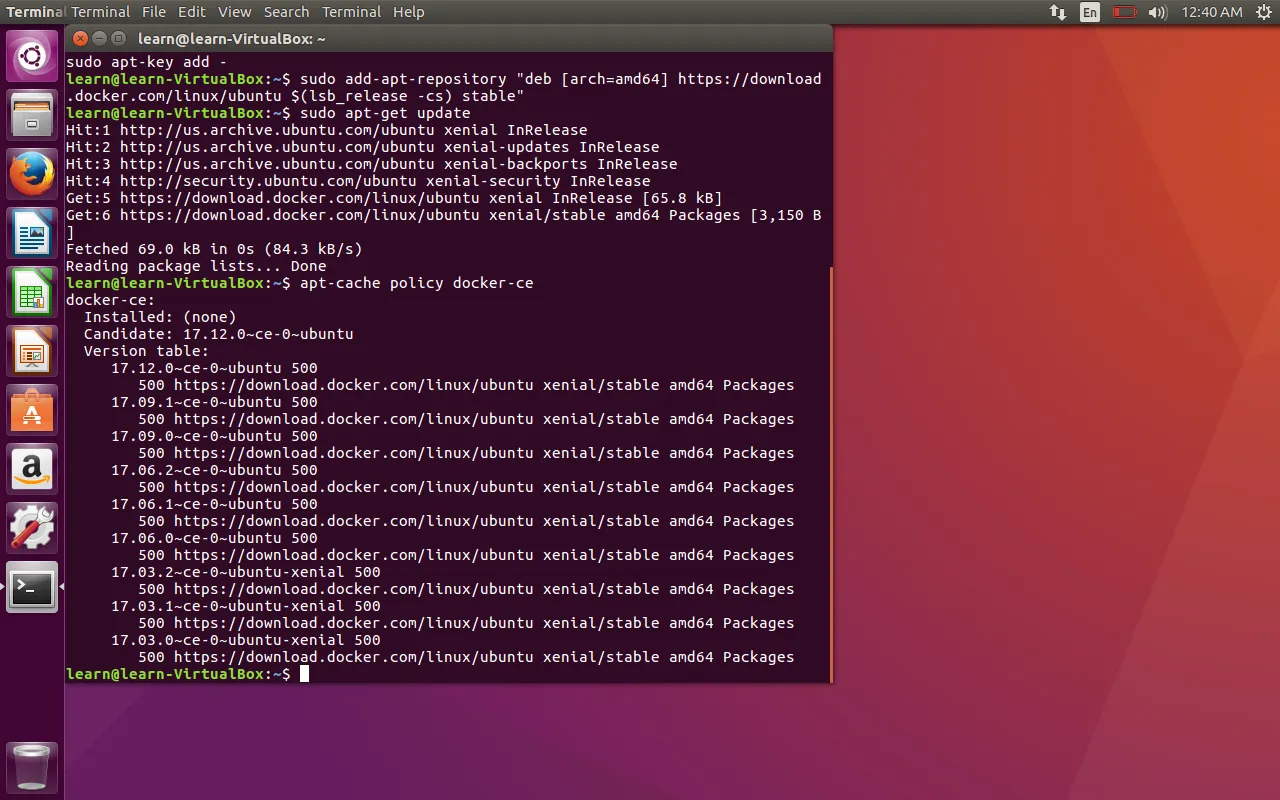The width and height of the screenshot is (1280, 800).
Task: Click the 'Fetched 69.0 kB in 0s' line
Action: (214, 249)
